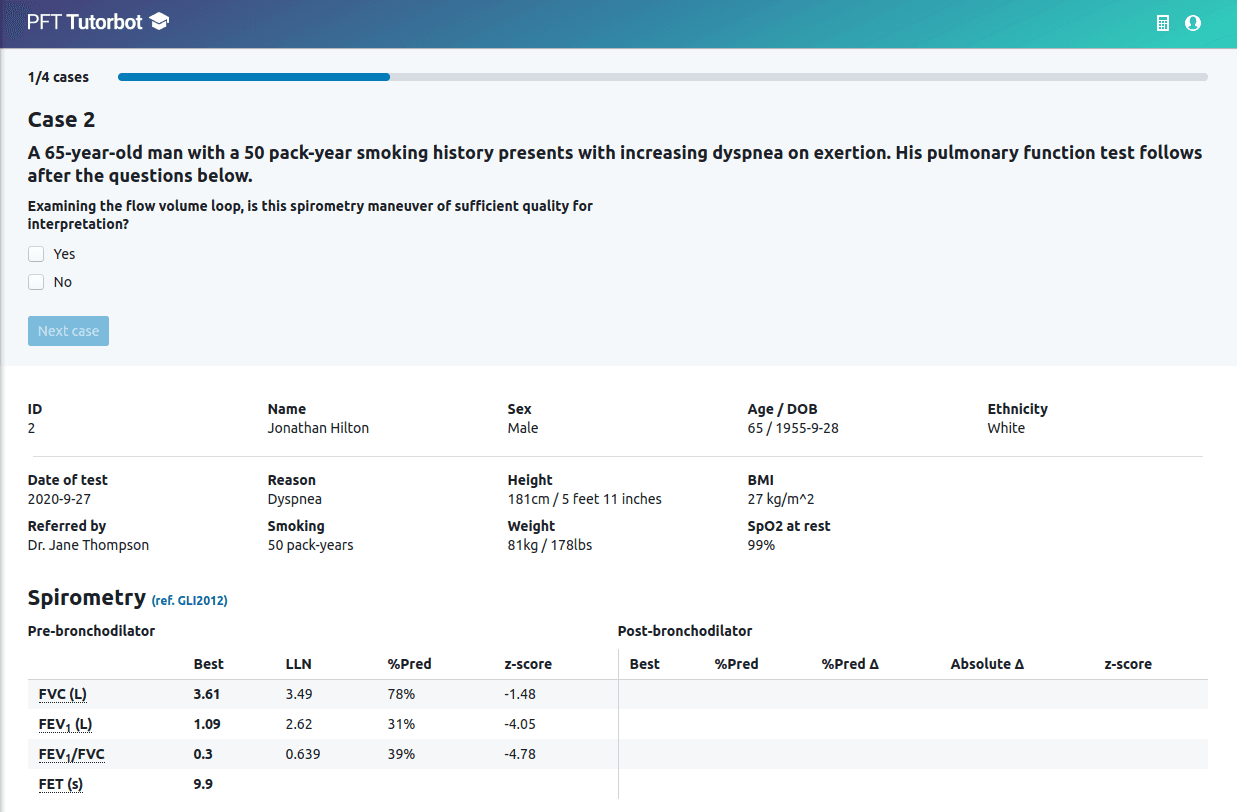Click the LLN column header
Viewport: 1237px width, 812px height.
pyautogui.click(x=298, y=664)
